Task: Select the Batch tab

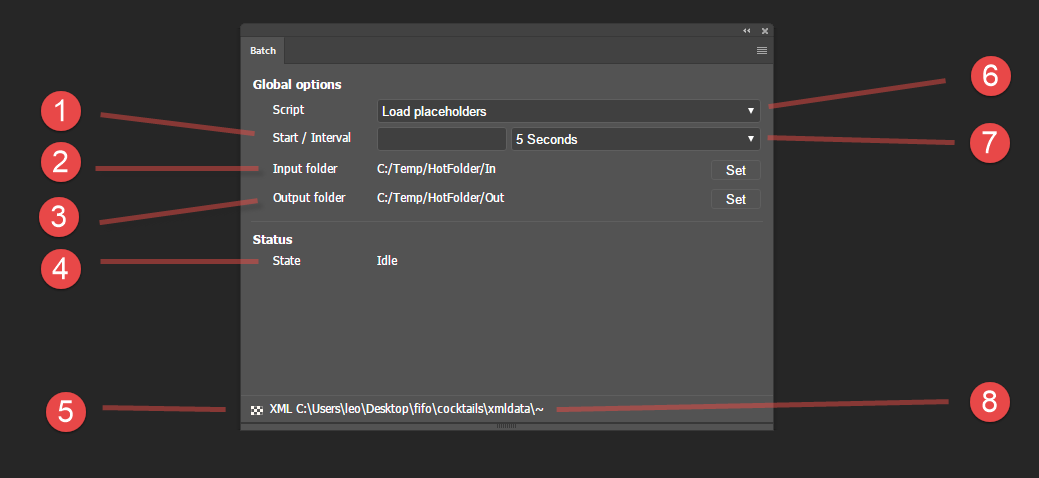Action: click(263, 50)
